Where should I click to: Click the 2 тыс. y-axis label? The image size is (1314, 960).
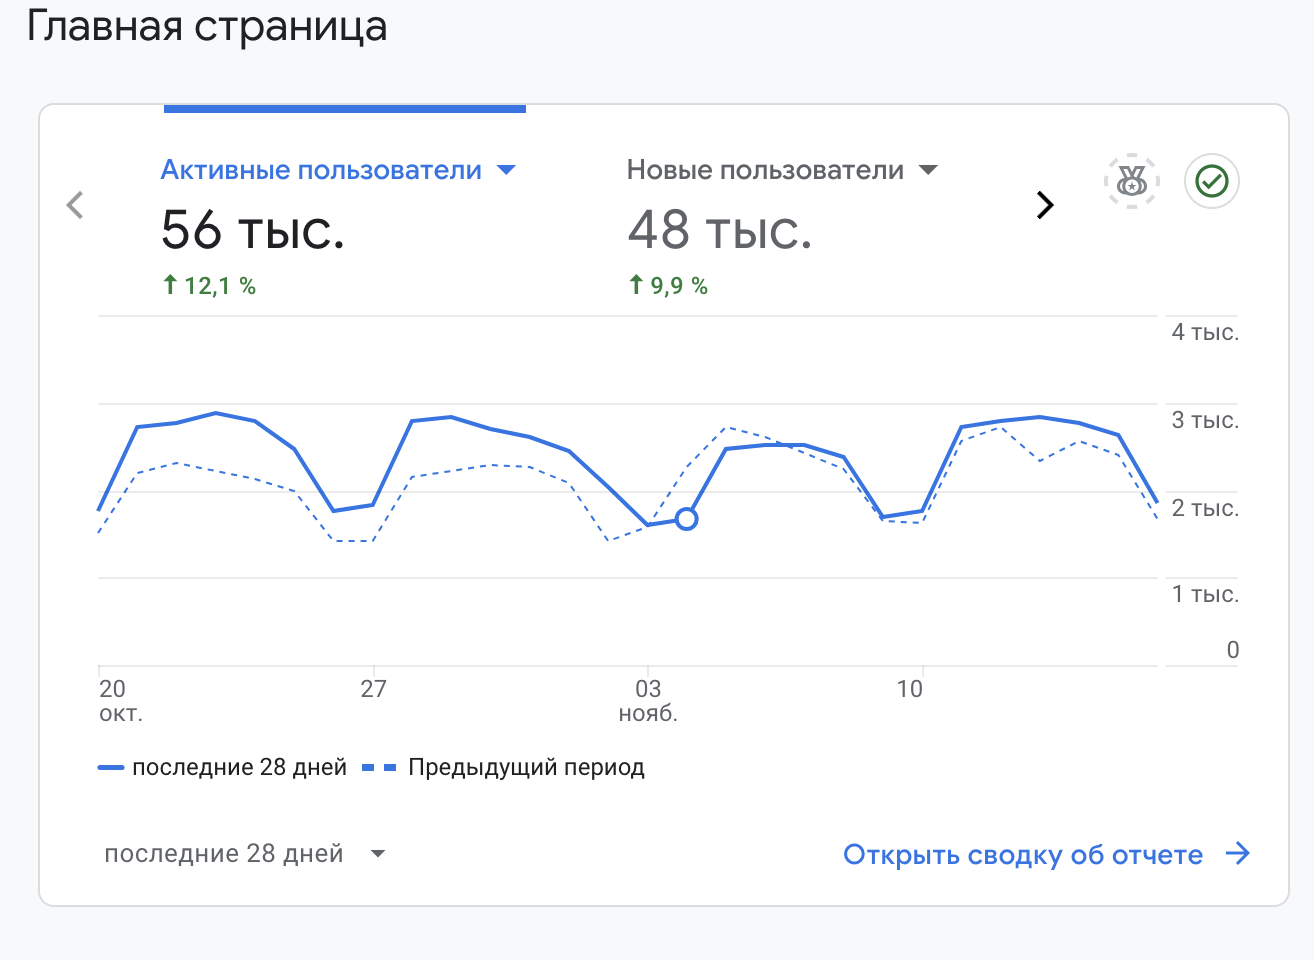[1205, 508]
